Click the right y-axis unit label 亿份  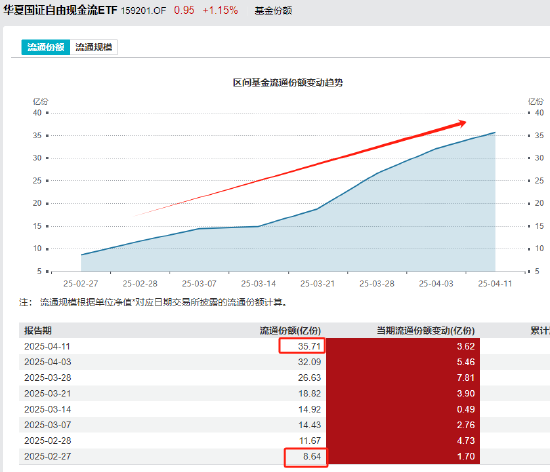click(x=536, y=102)
